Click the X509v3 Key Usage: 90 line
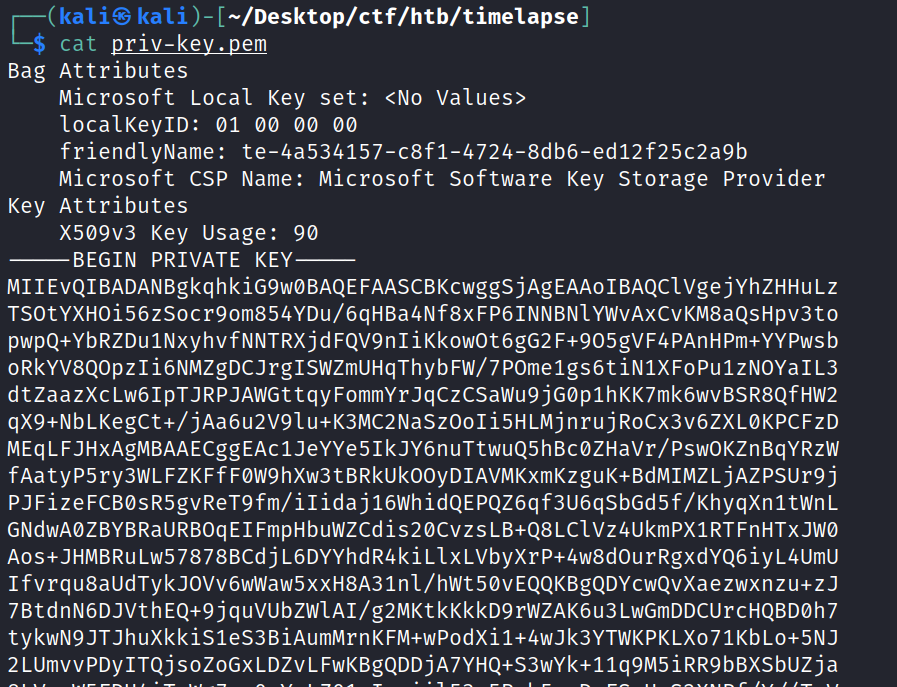The image size is (897, 687). pos(188,233)
